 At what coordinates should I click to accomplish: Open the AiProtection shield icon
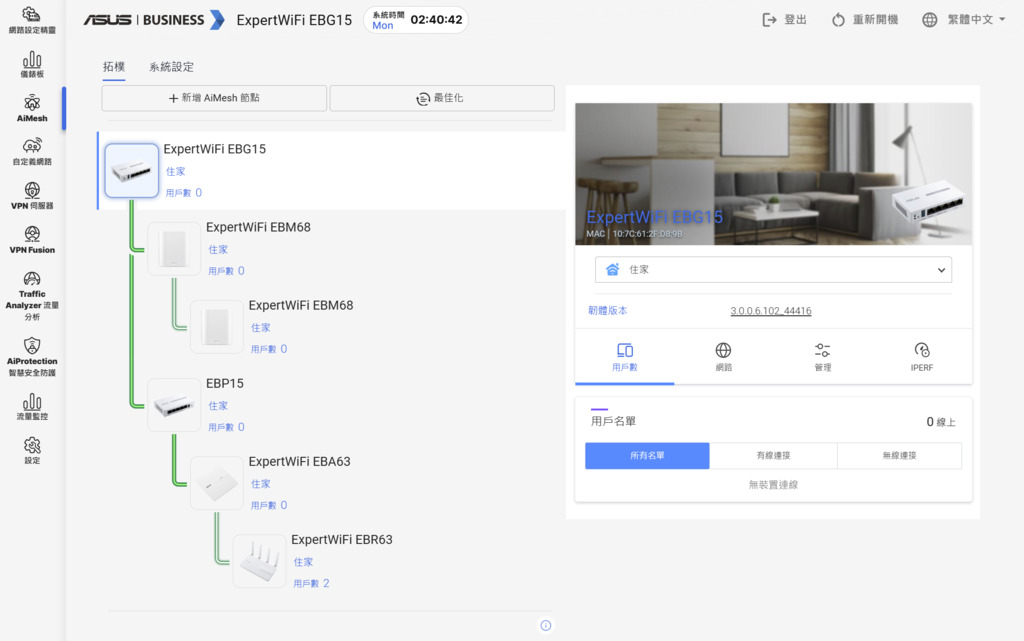(32, 345)
